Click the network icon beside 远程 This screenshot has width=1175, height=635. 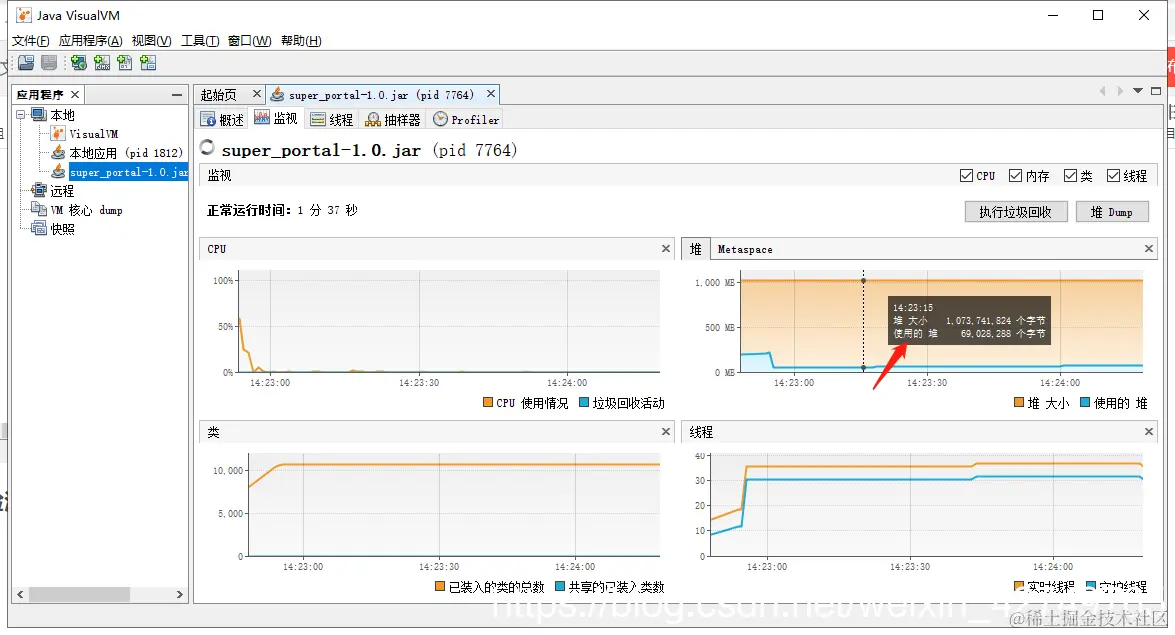tap(39, 190)
